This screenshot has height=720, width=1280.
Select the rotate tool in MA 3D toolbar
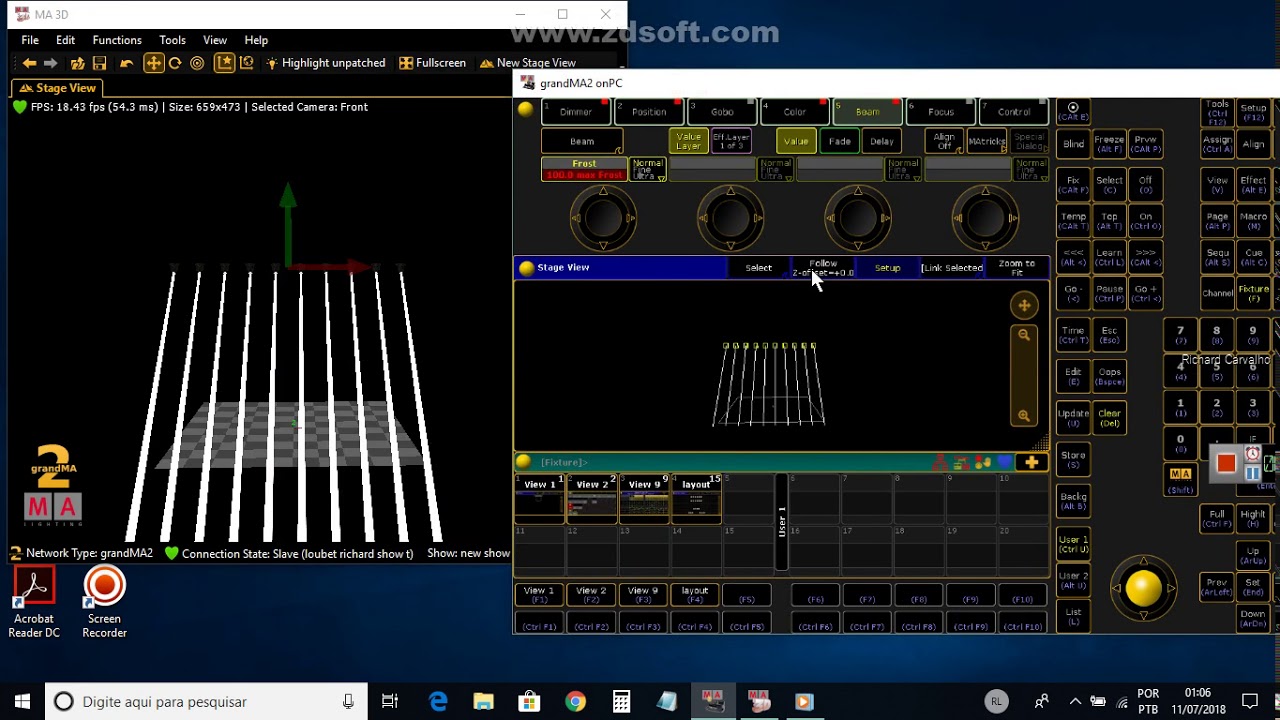[x=175, y=63]
